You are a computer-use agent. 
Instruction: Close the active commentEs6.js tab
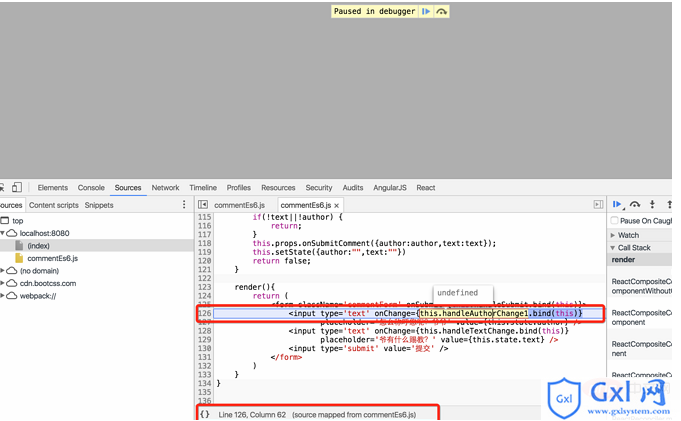pyautogui.click(x=337, y=206)
